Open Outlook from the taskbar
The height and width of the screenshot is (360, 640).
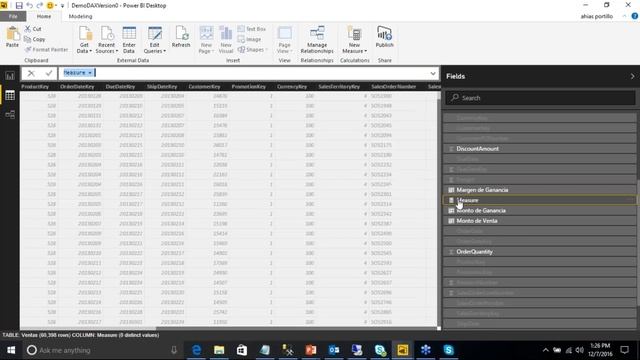click(334, 350)
